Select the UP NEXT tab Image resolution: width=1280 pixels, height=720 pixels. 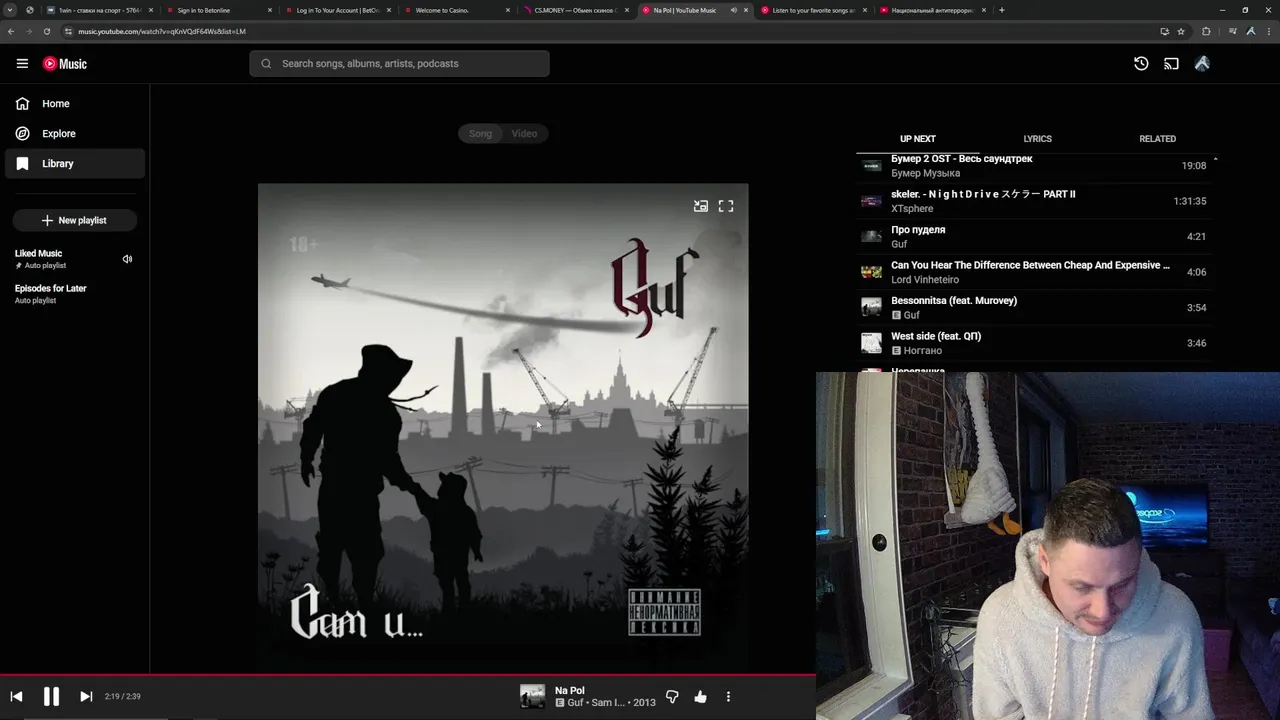(917, 139)
